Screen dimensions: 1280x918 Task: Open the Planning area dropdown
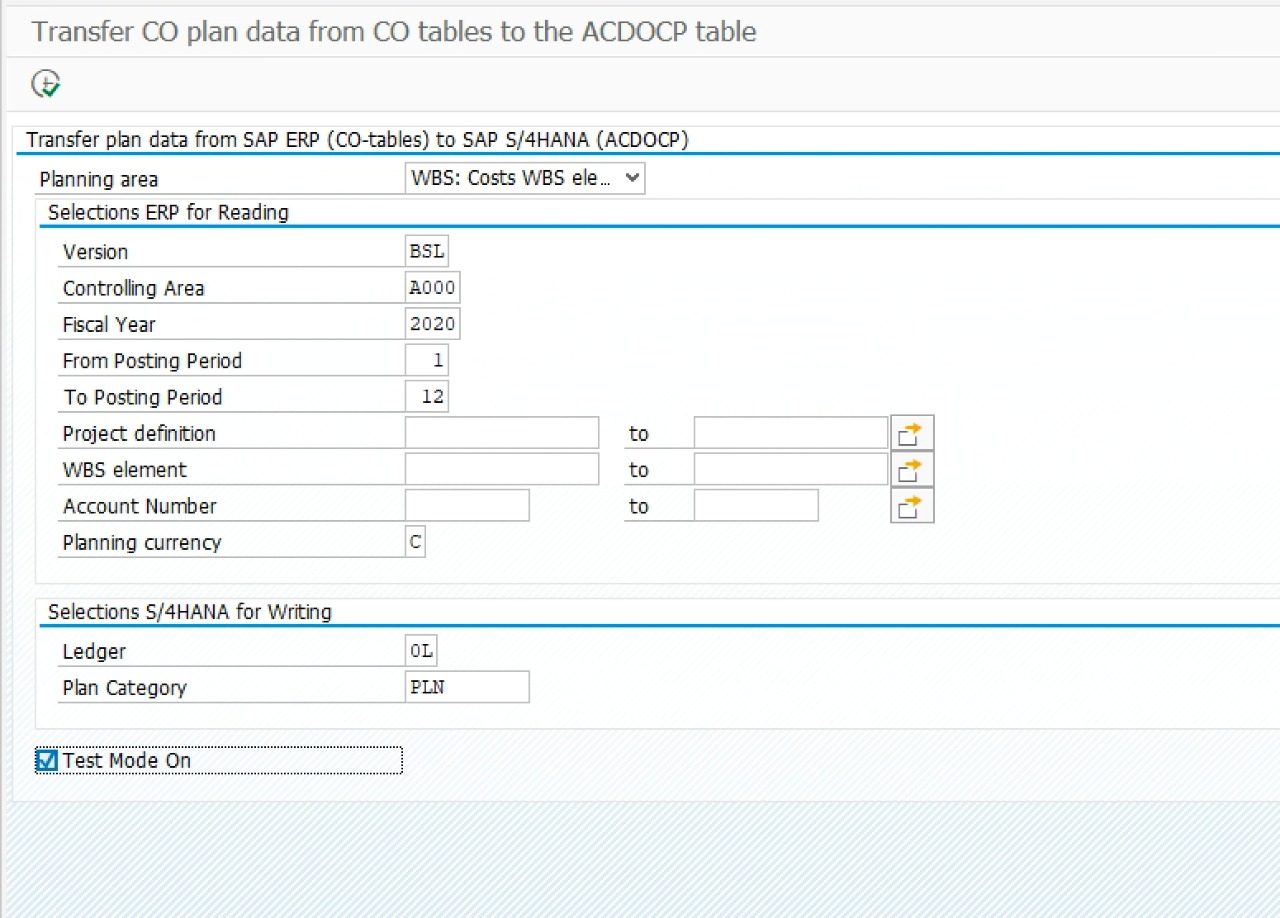(526, 179)
